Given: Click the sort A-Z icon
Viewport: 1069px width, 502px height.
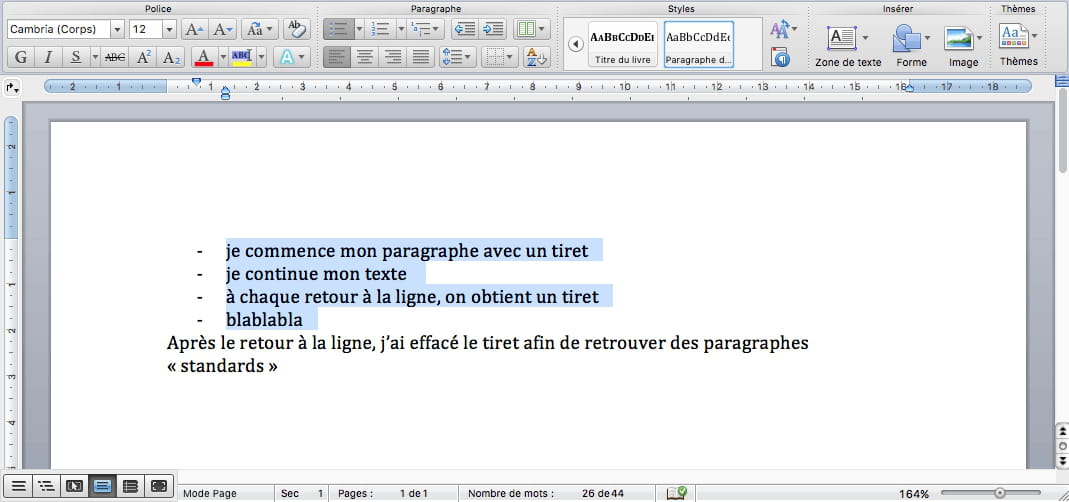Looking at the screenshot, I should (536, 57).
